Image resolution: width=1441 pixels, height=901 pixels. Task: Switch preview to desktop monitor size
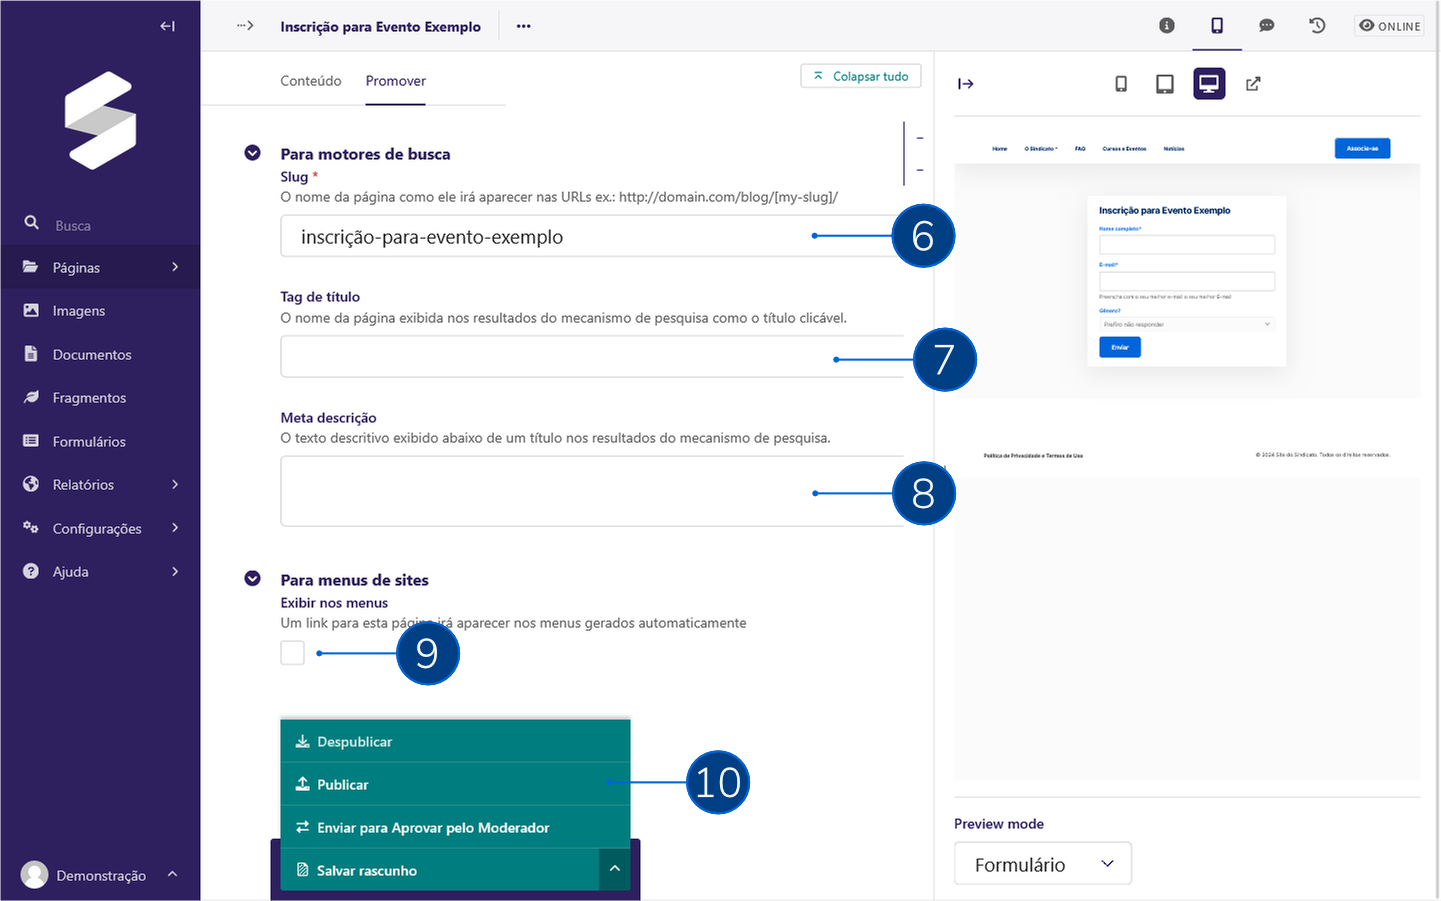[x=1209, y=84]
